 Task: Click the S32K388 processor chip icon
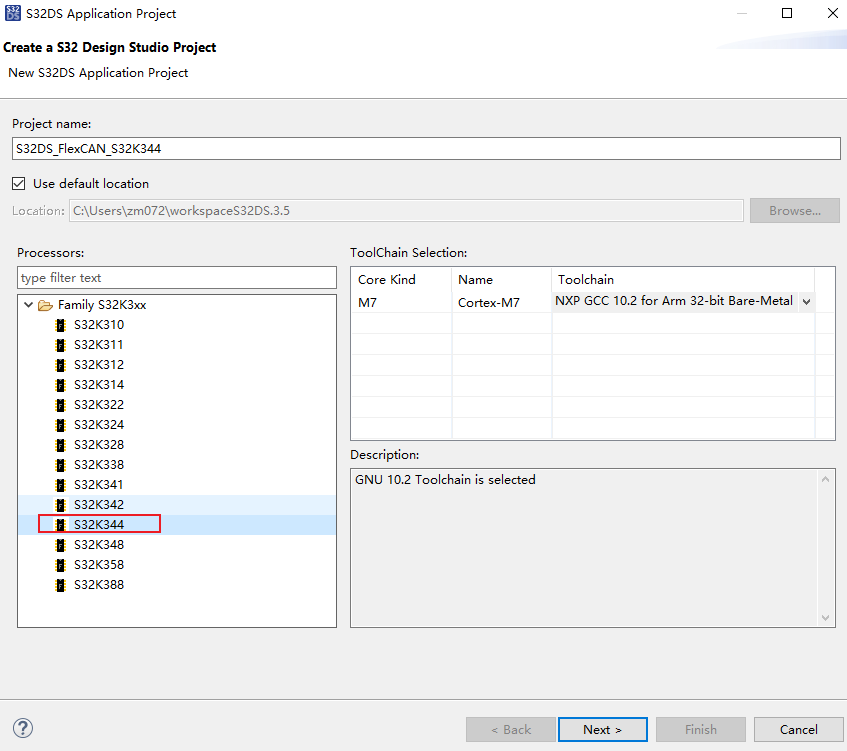60,585
